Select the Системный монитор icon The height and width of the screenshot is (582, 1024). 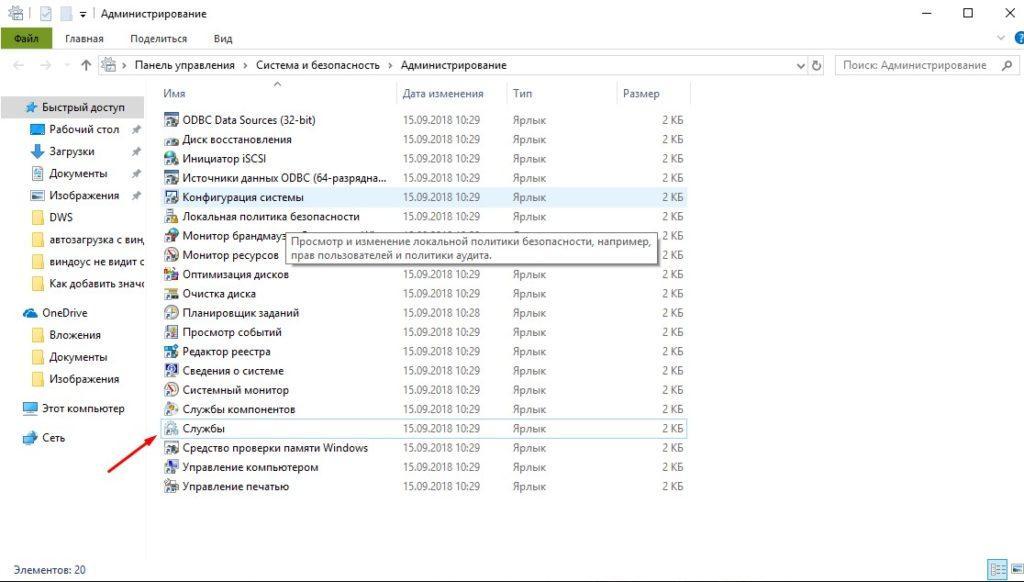point(171,390)
